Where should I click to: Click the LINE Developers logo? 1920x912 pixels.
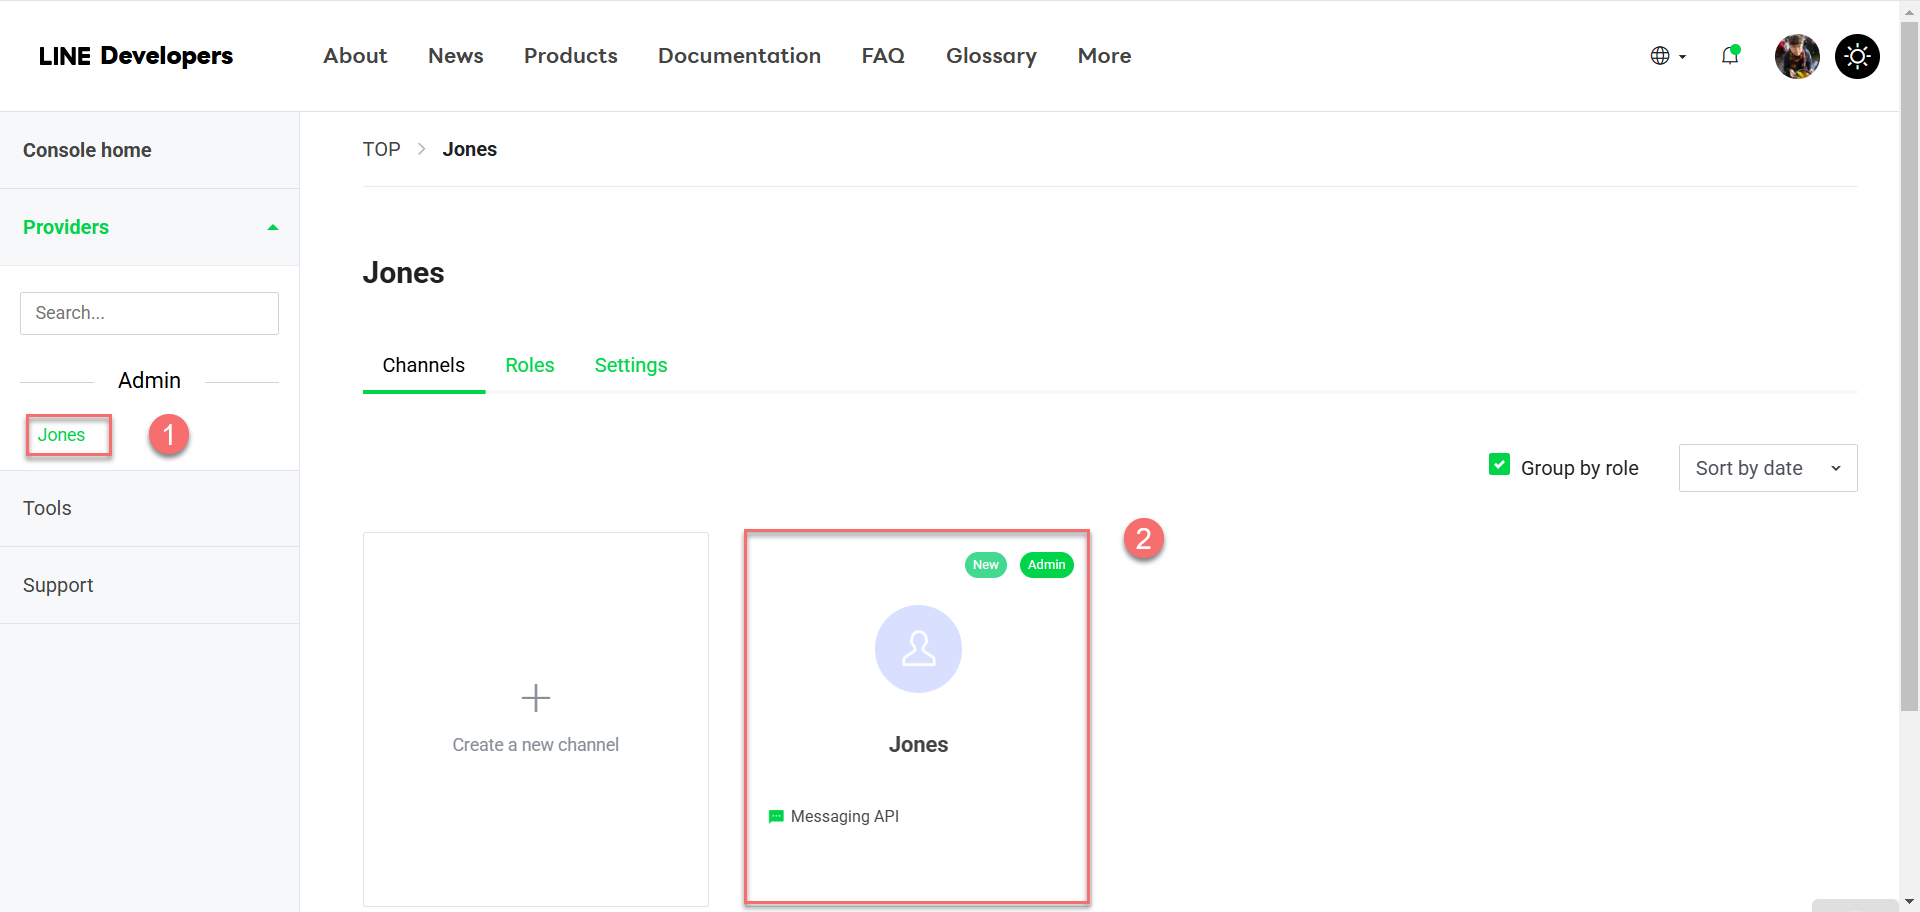point(136,56)
